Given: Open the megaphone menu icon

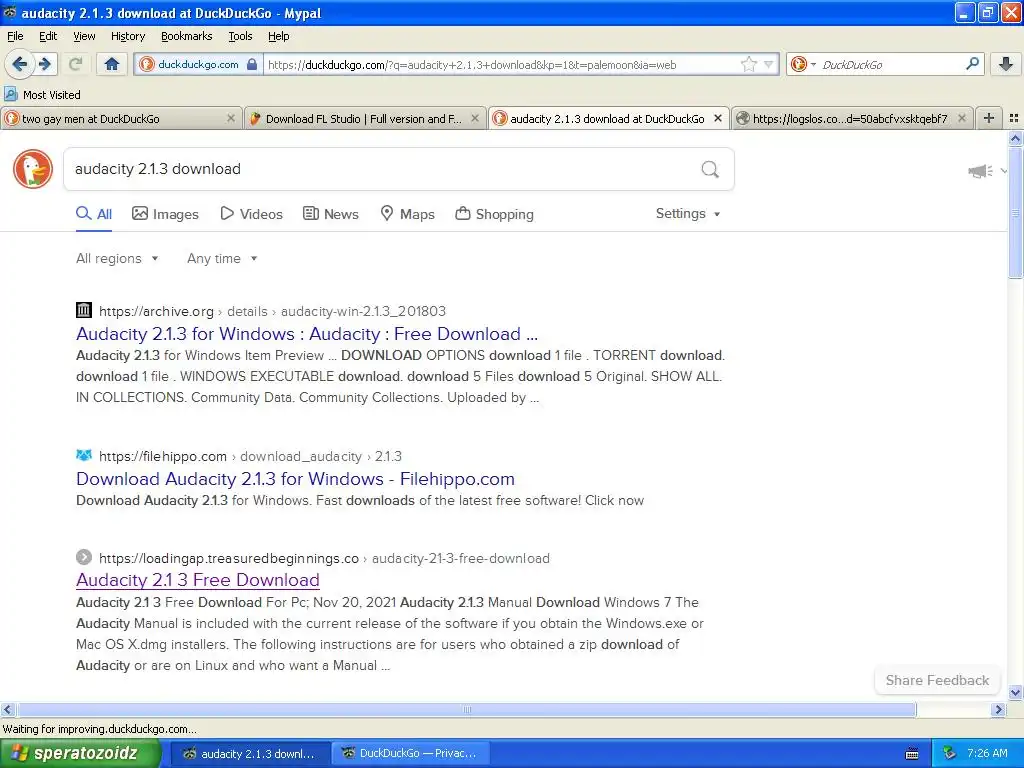Looking at the screenshot, I should point(980,171).
